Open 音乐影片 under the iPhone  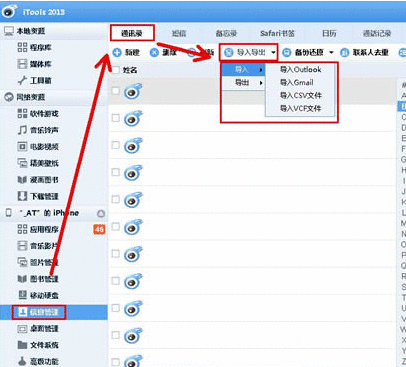click(38, 246)
